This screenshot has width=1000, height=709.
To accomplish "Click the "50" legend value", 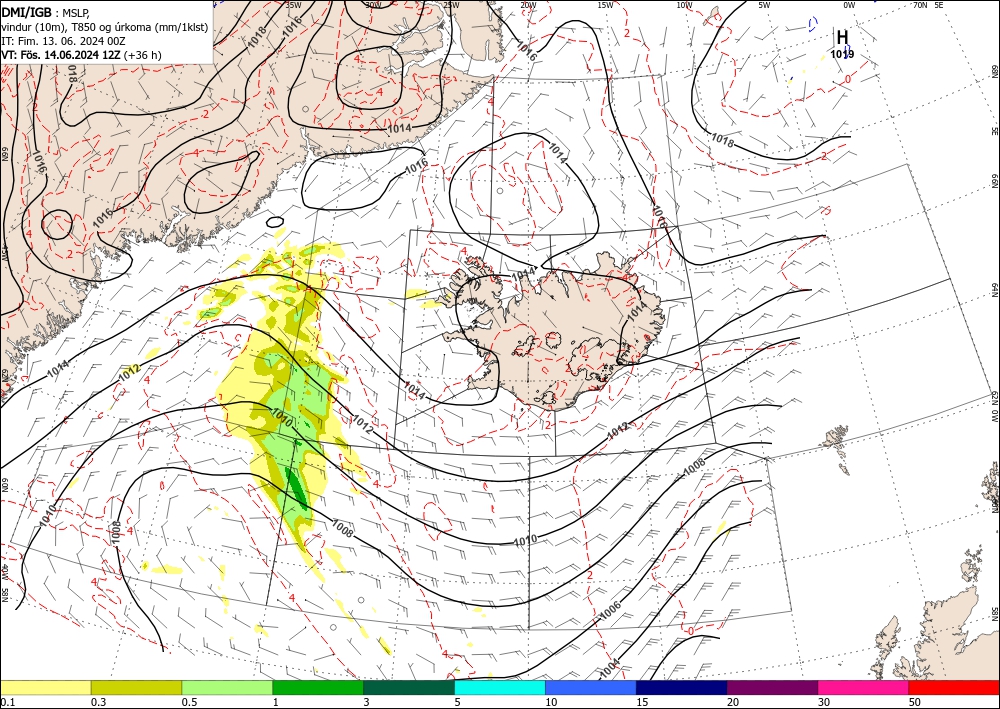I will click(915, 702).
